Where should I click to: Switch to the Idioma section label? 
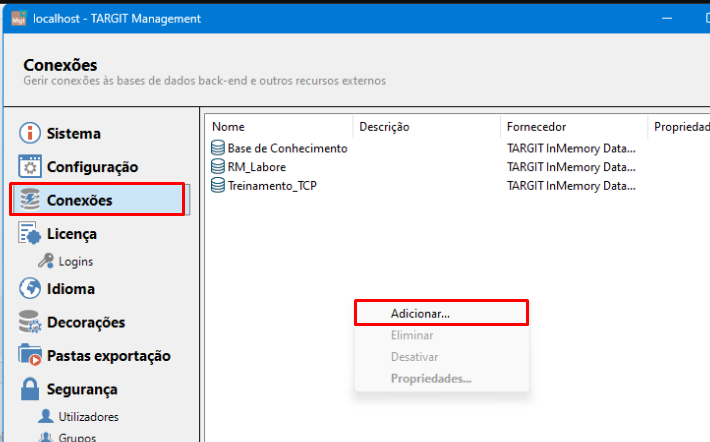click(71, 289)
